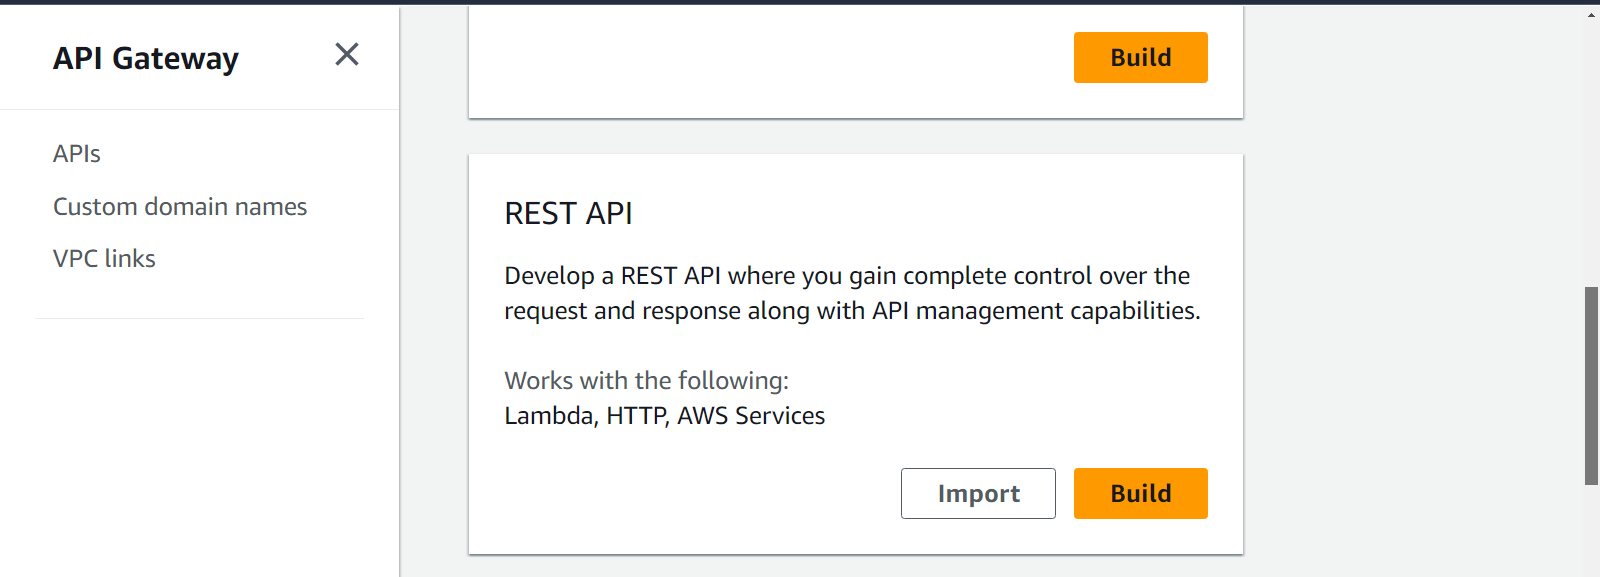Click the API Gateway sidebar title
The height and width of the screenshot is (577, 1600).
146,58
